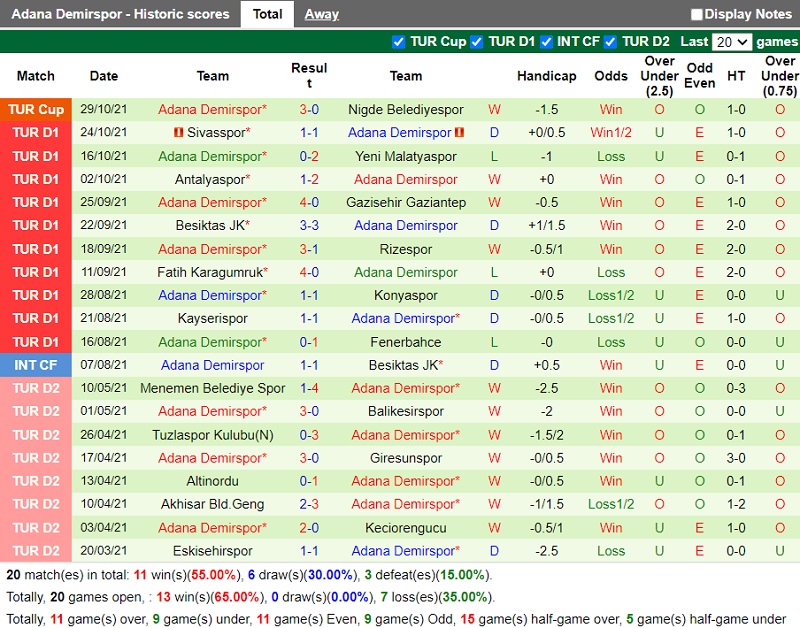Uncheck the TUR D1 filter checkbox
800x628 pixels.
point(477,42)
